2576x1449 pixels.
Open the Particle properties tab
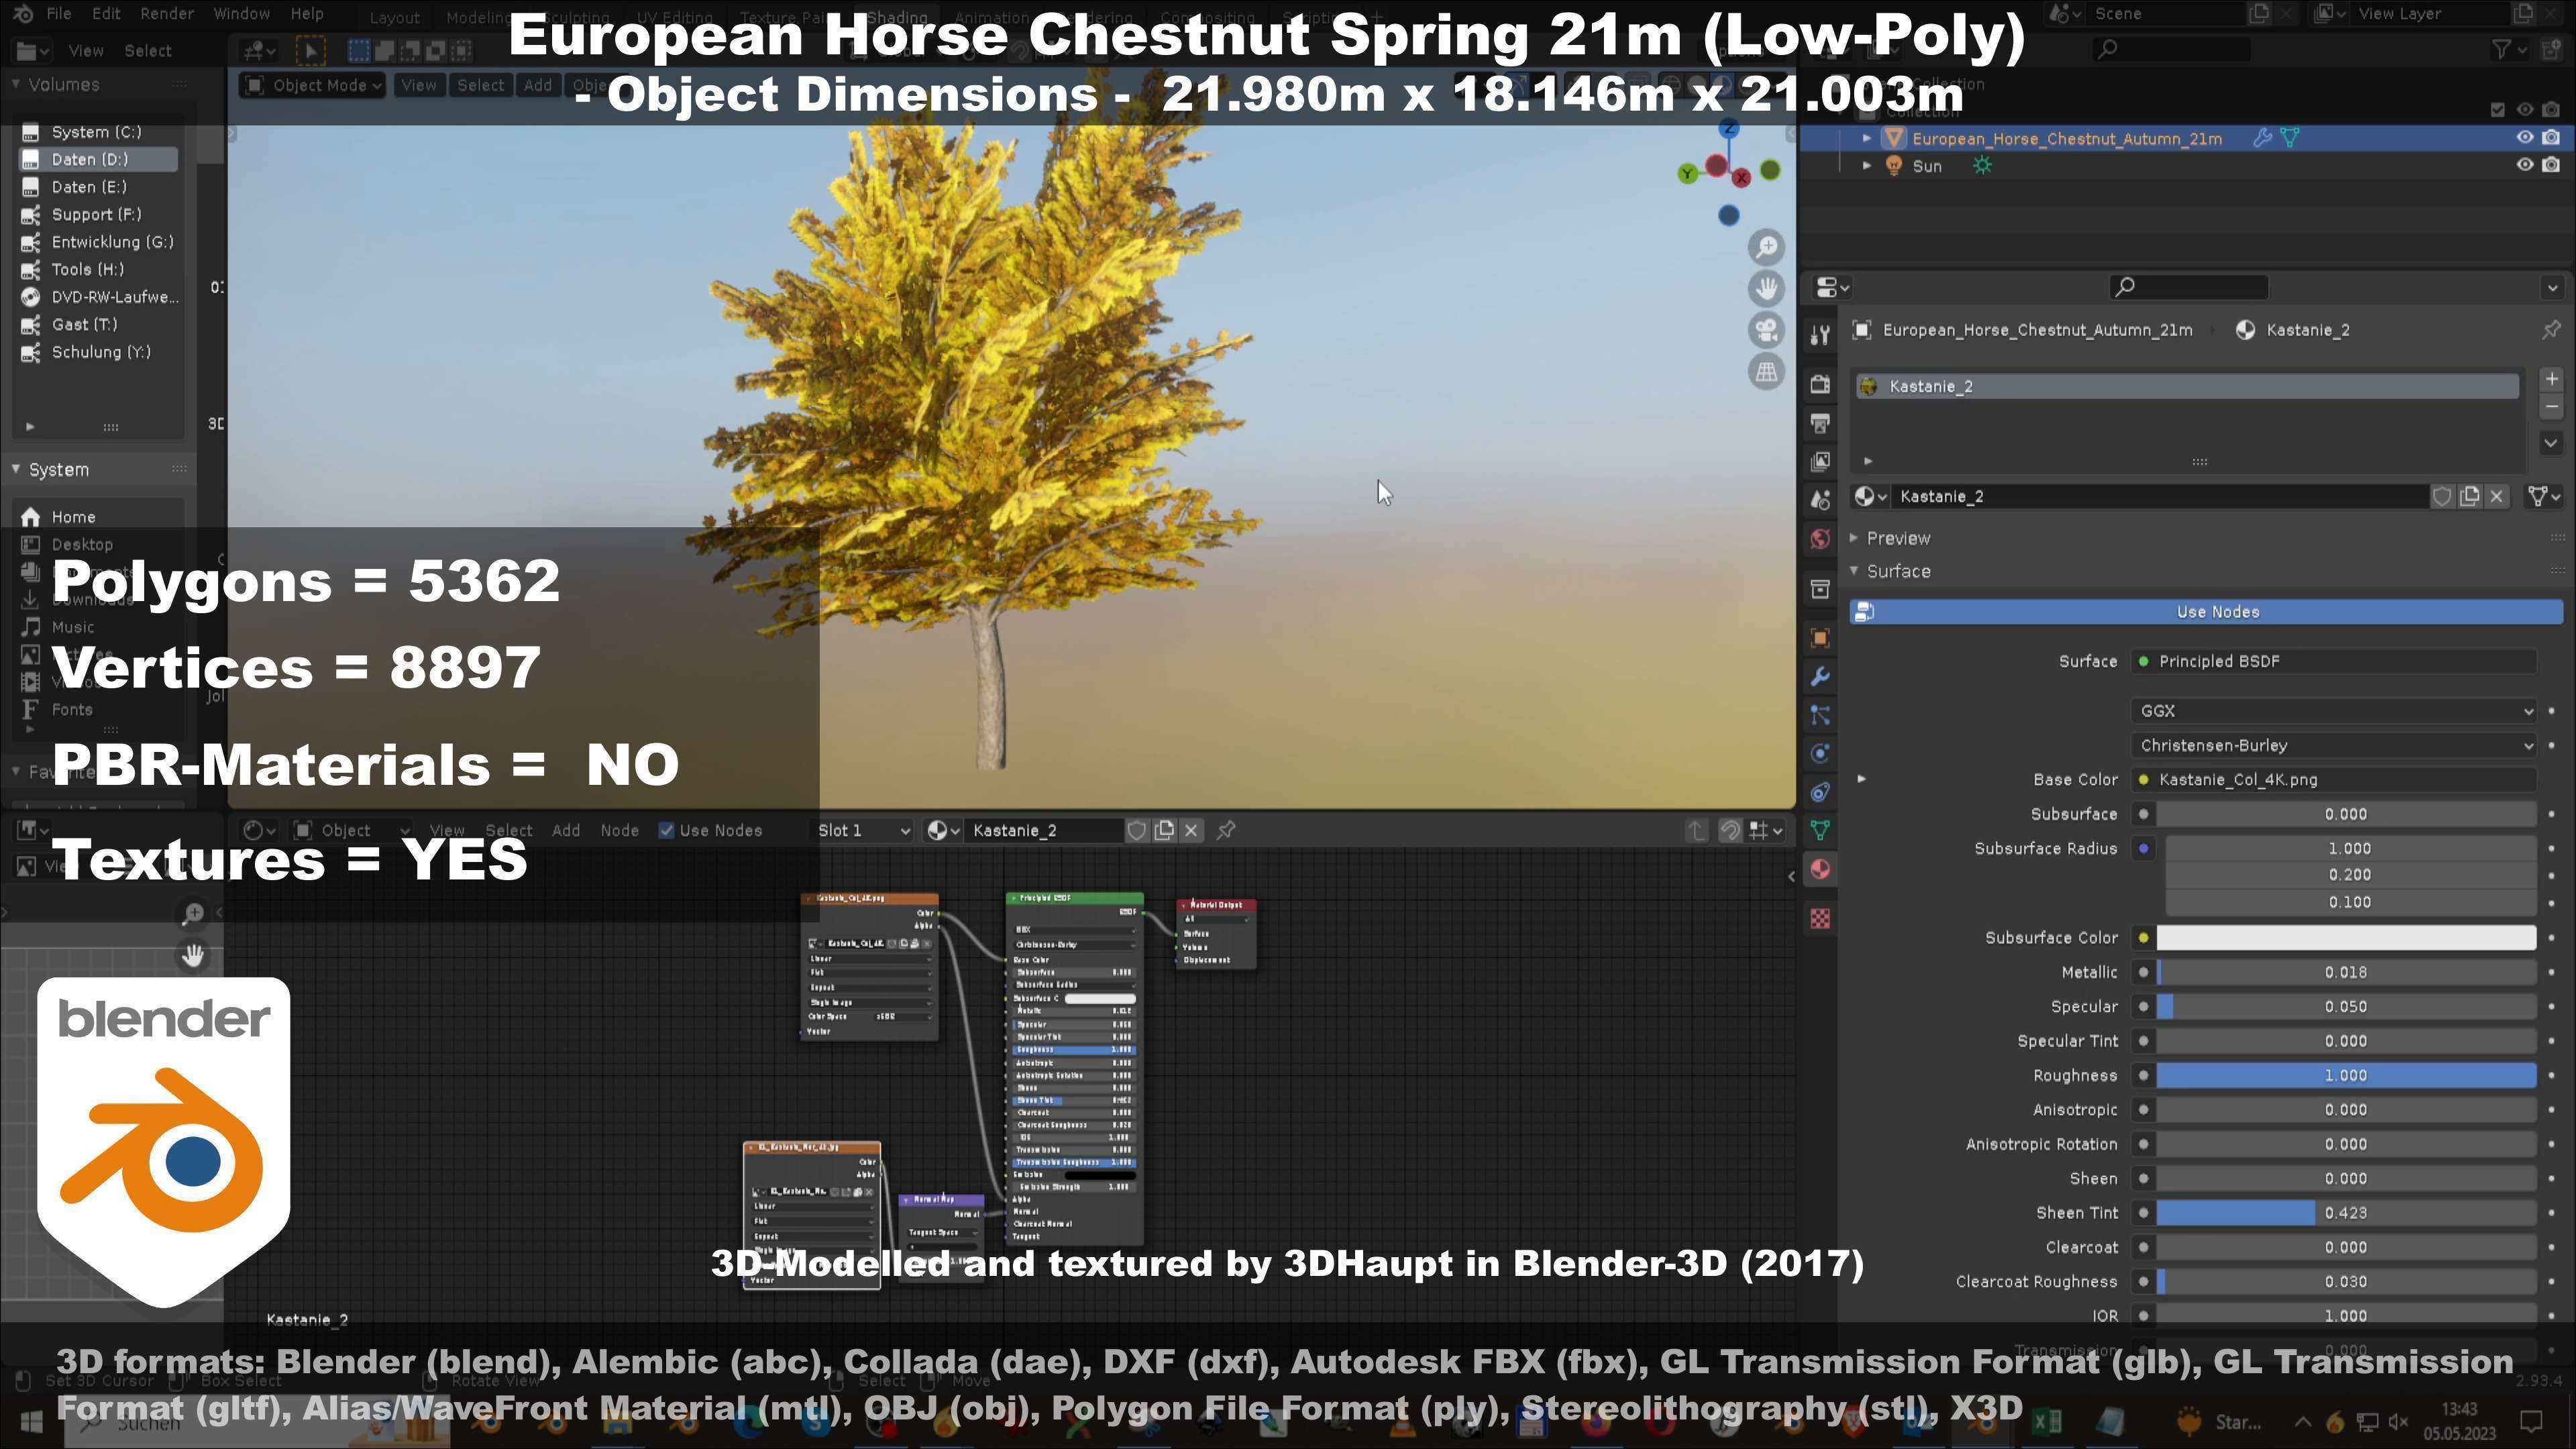pyautogui.click(x=1820, y=715)
